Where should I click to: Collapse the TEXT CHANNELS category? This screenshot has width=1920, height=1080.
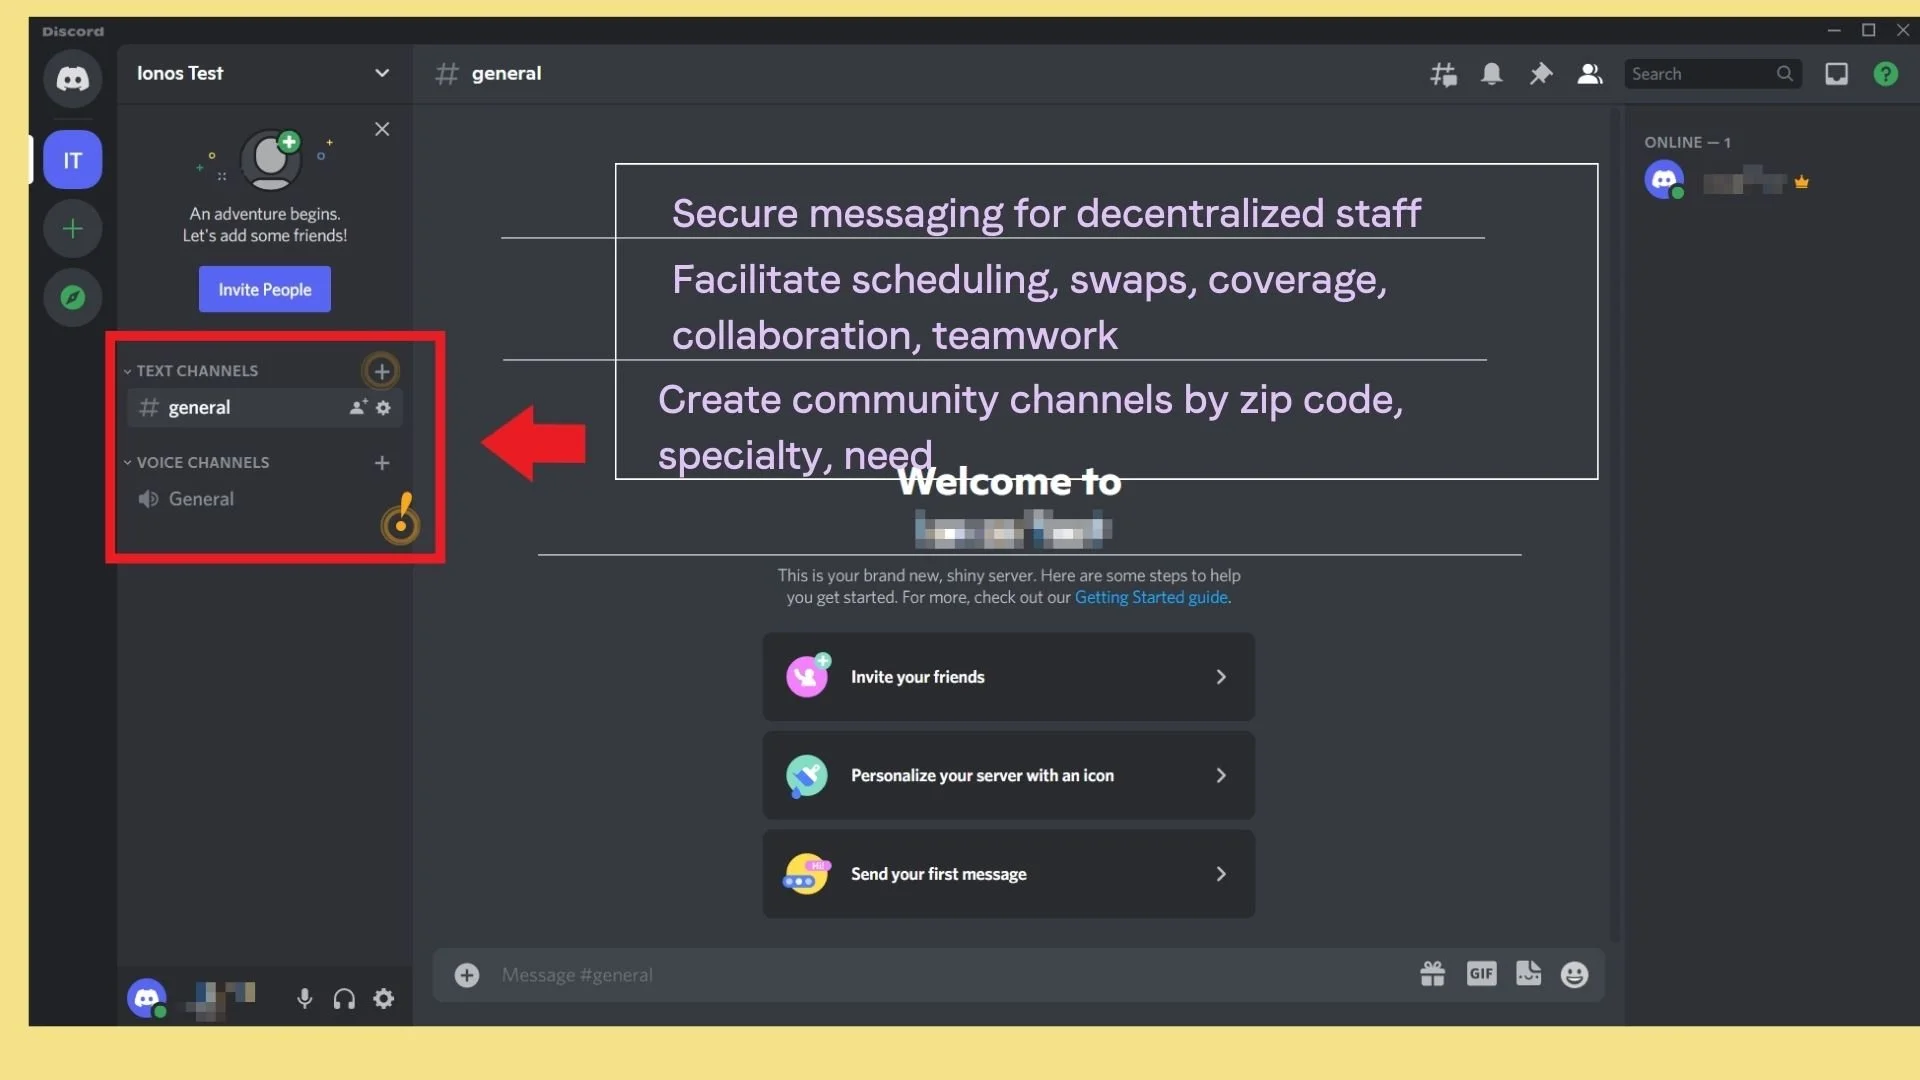click(197, 371)
